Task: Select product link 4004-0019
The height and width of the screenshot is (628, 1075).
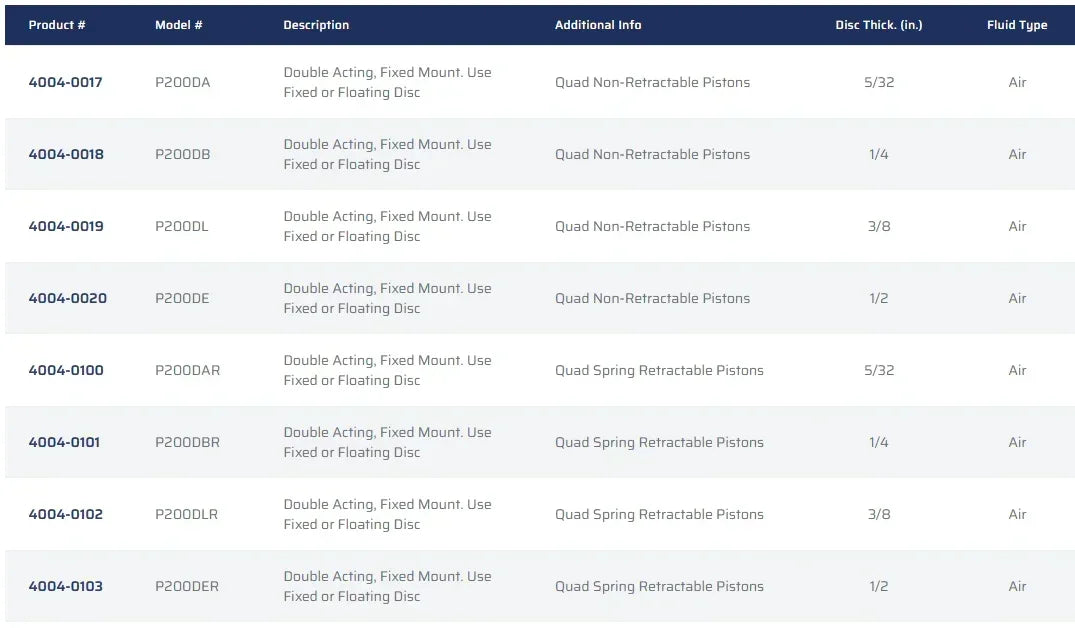Action: [66, 226]
